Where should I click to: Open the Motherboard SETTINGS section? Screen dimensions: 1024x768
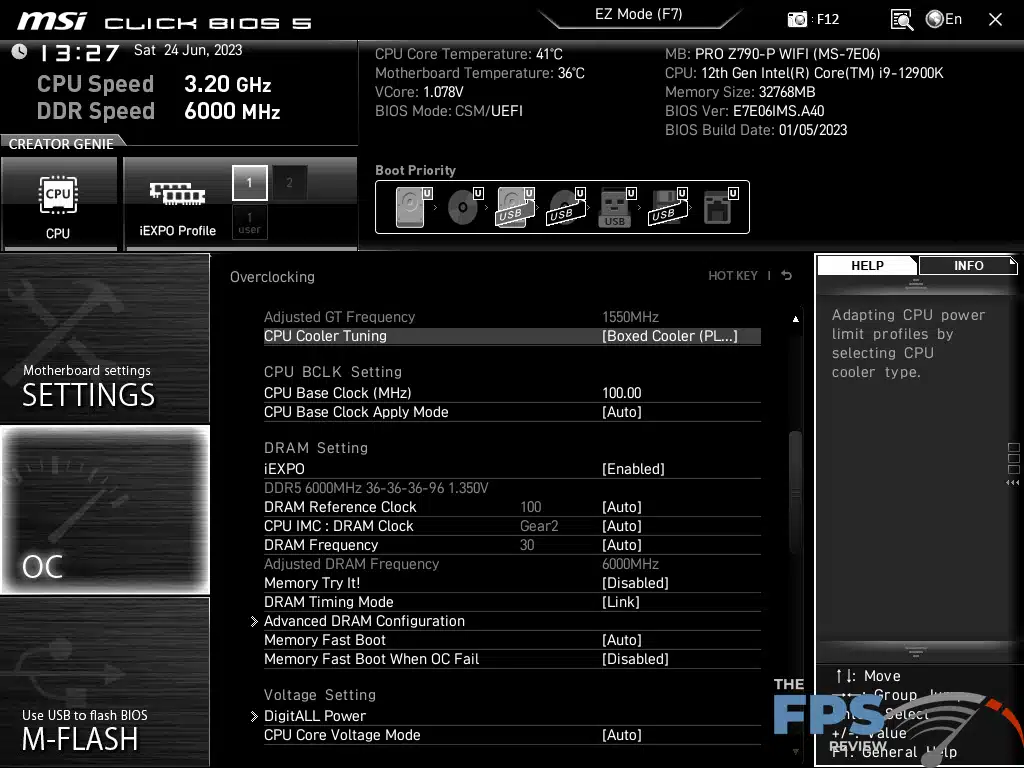click(x=104, y=338)
